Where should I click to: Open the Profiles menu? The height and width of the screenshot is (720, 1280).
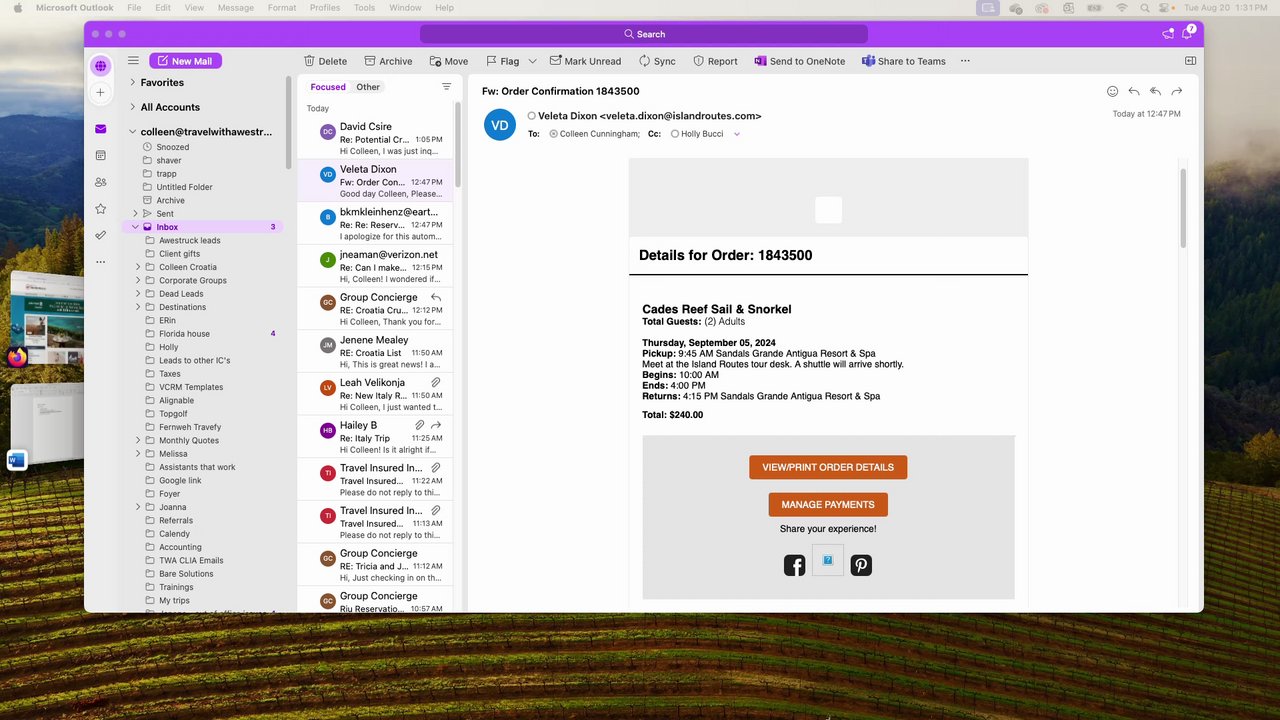tap(325, 7)
